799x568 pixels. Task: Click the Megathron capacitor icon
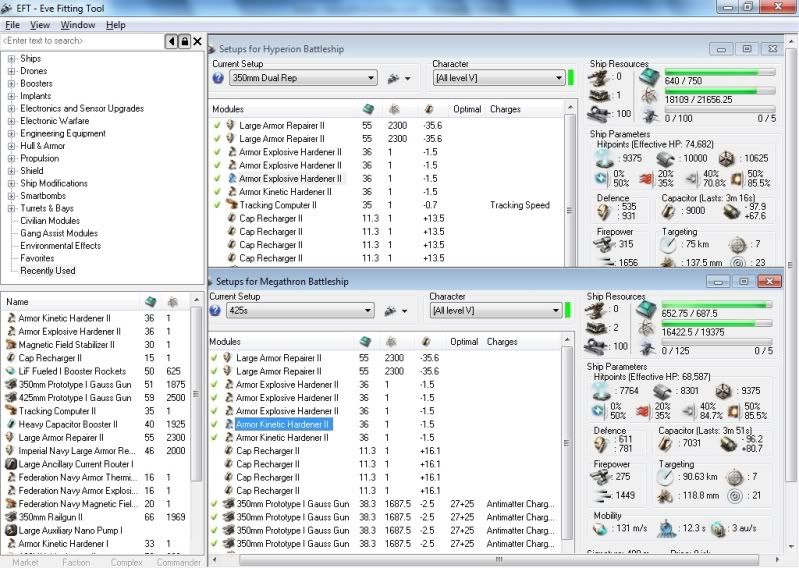click(664, 444)
